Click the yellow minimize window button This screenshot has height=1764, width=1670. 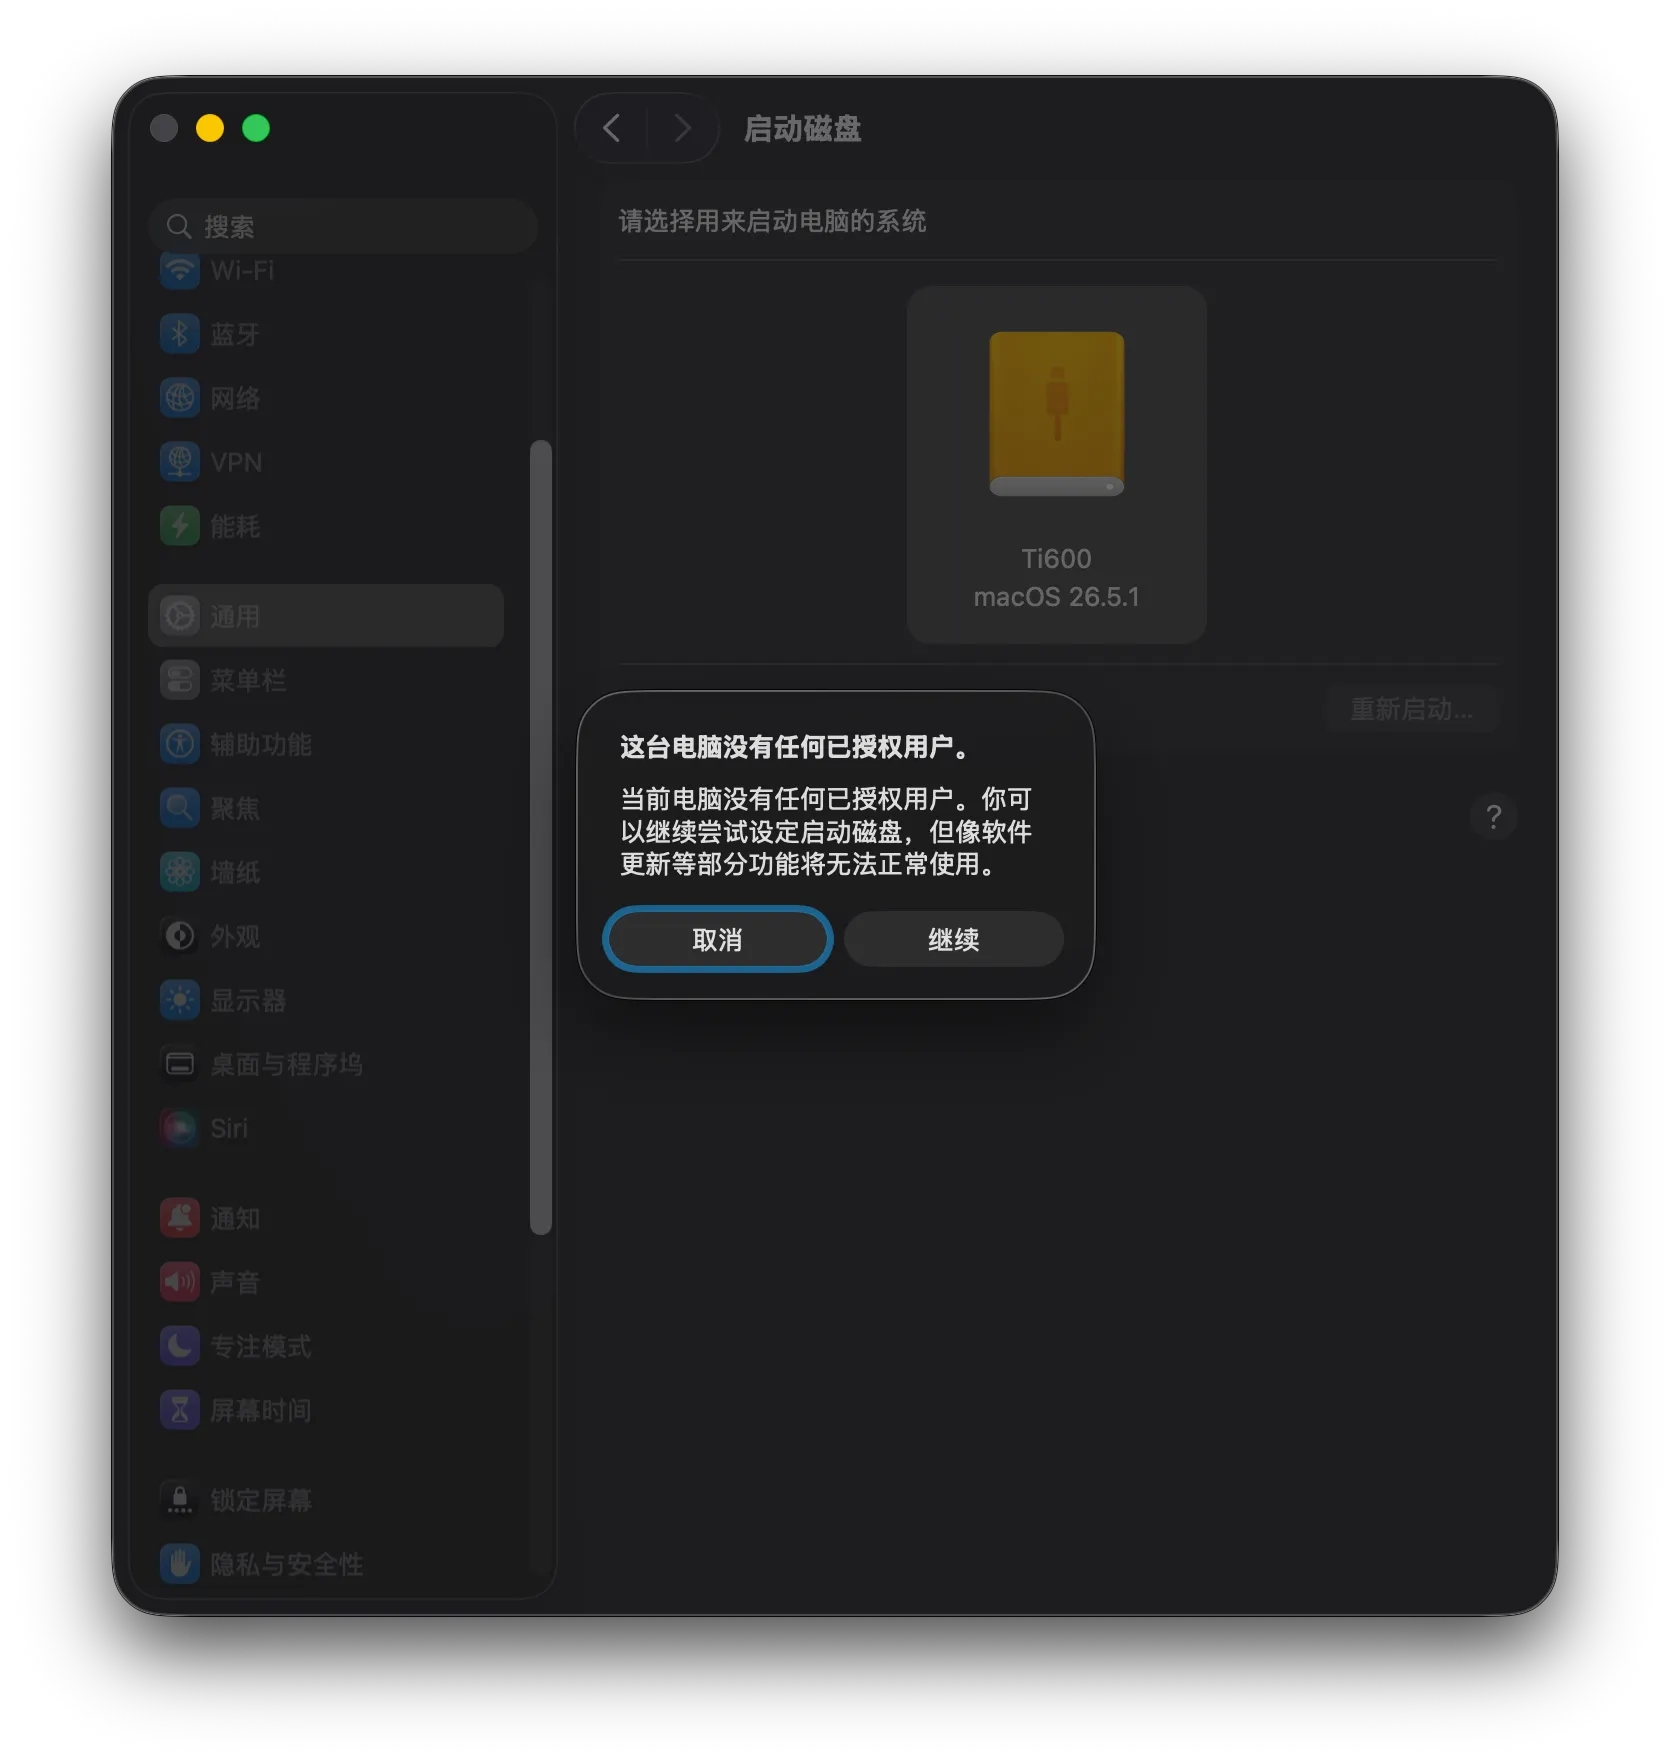point(210,128)
